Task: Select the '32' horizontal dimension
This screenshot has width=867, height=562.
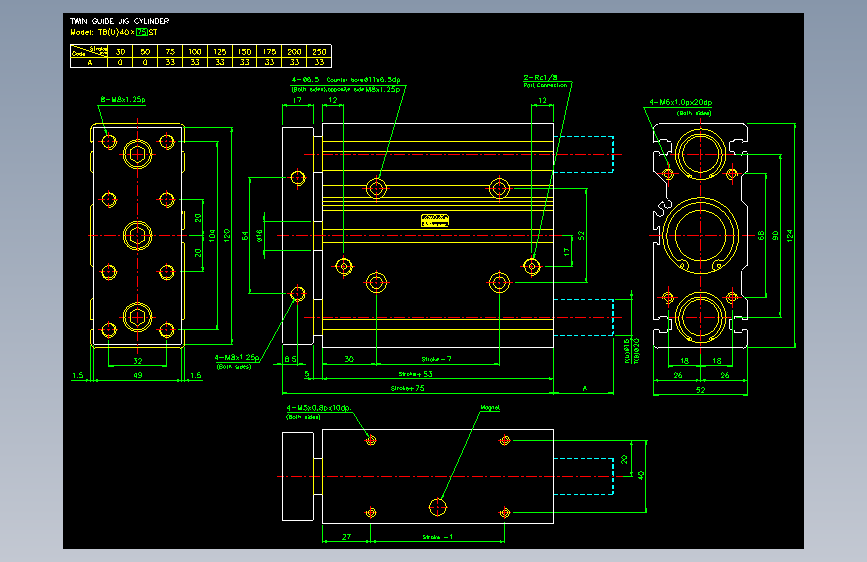Action: point(138,361)
